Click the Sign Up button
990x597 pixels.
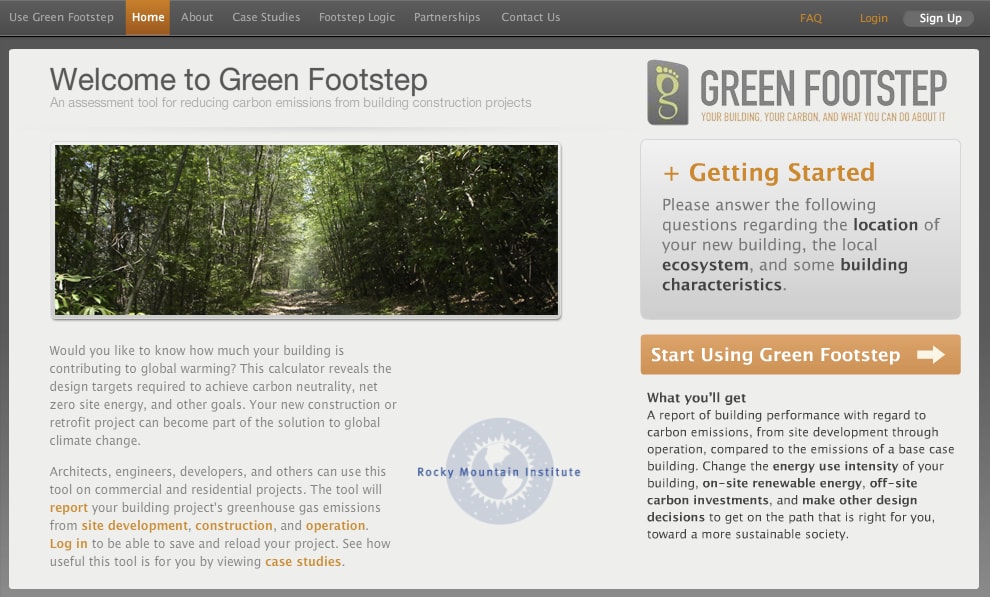[940, 18]
